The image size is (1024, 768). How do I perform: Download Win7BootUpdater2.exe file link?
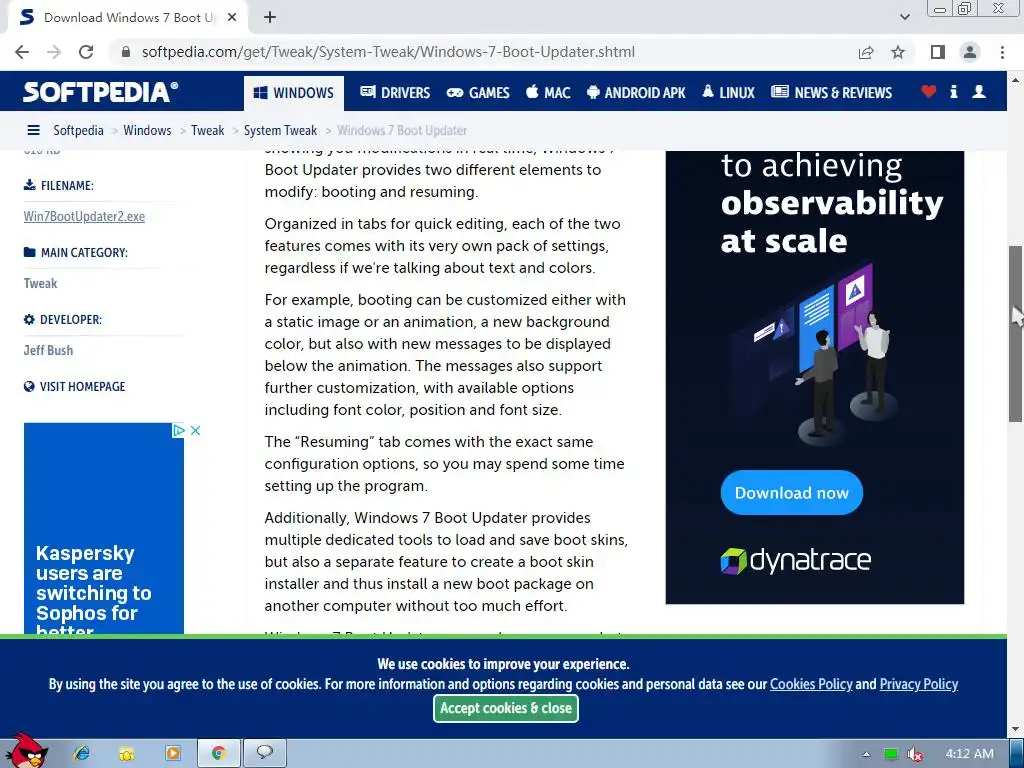[84, 216]
